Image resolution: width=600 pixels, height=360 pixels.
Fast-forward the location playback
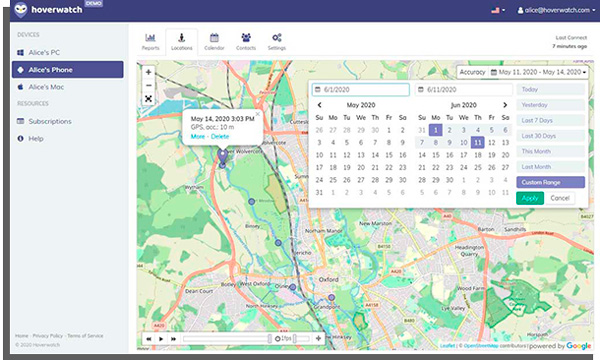click(x=173, y=339)
